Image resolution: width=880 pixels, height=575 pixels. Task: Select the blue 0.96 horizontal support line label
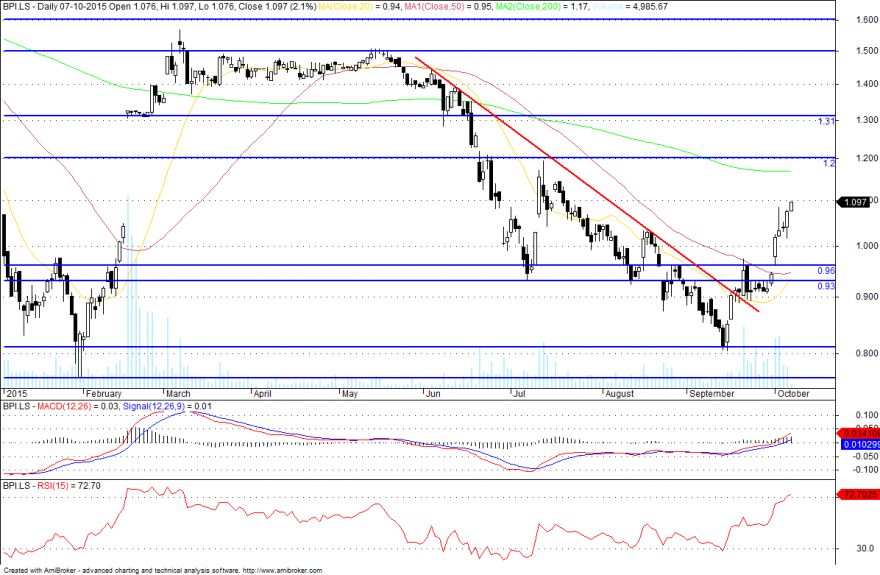826,271
